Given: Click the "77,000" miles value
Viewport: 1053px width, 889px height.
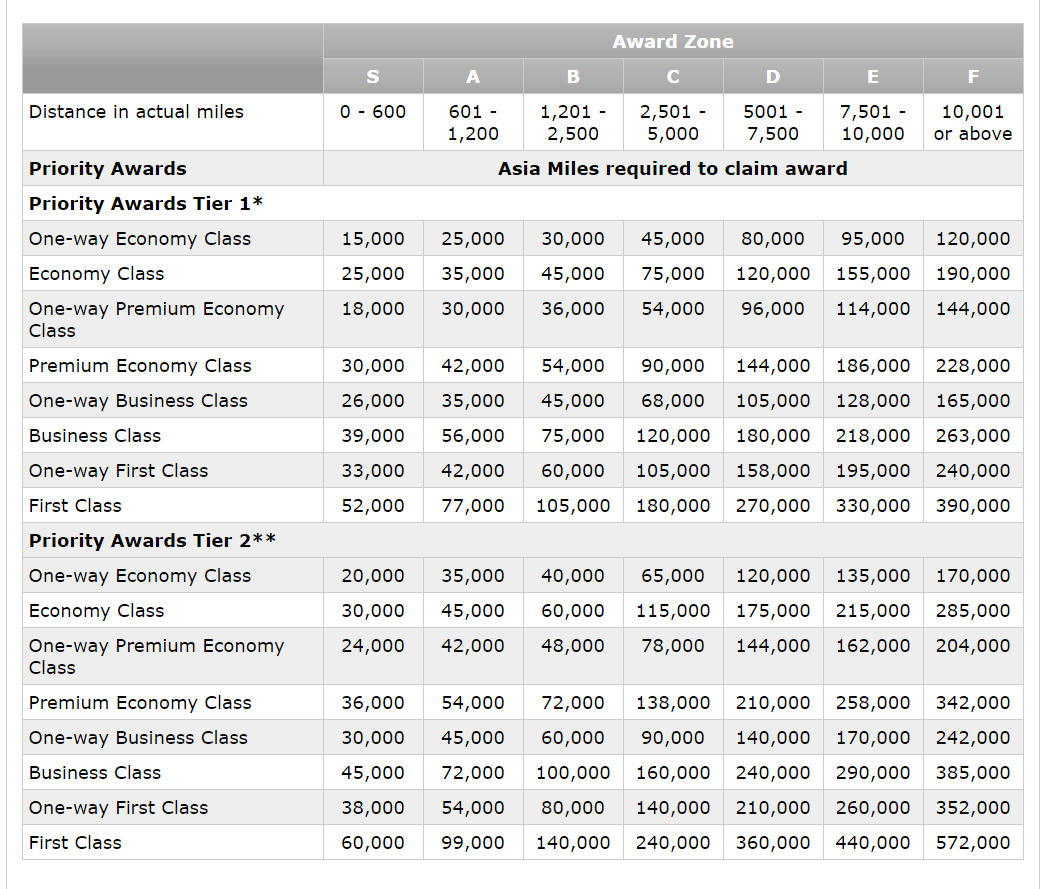Looking at the screenshot, I should (x=473, y=506).
